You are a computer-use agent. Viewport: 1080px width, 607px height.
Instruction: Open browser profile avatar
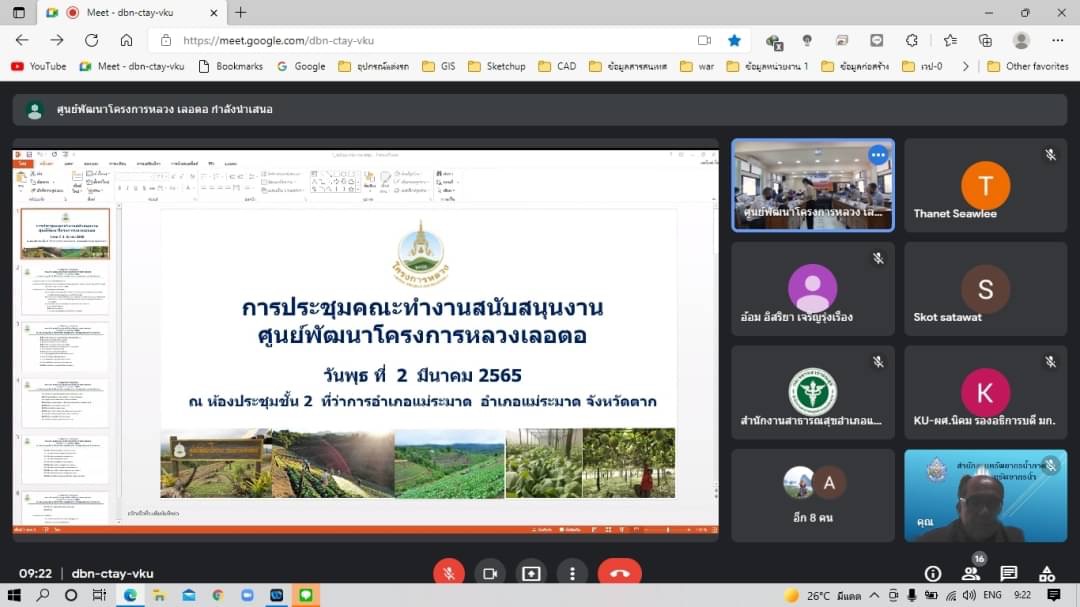coord(1021,41)
